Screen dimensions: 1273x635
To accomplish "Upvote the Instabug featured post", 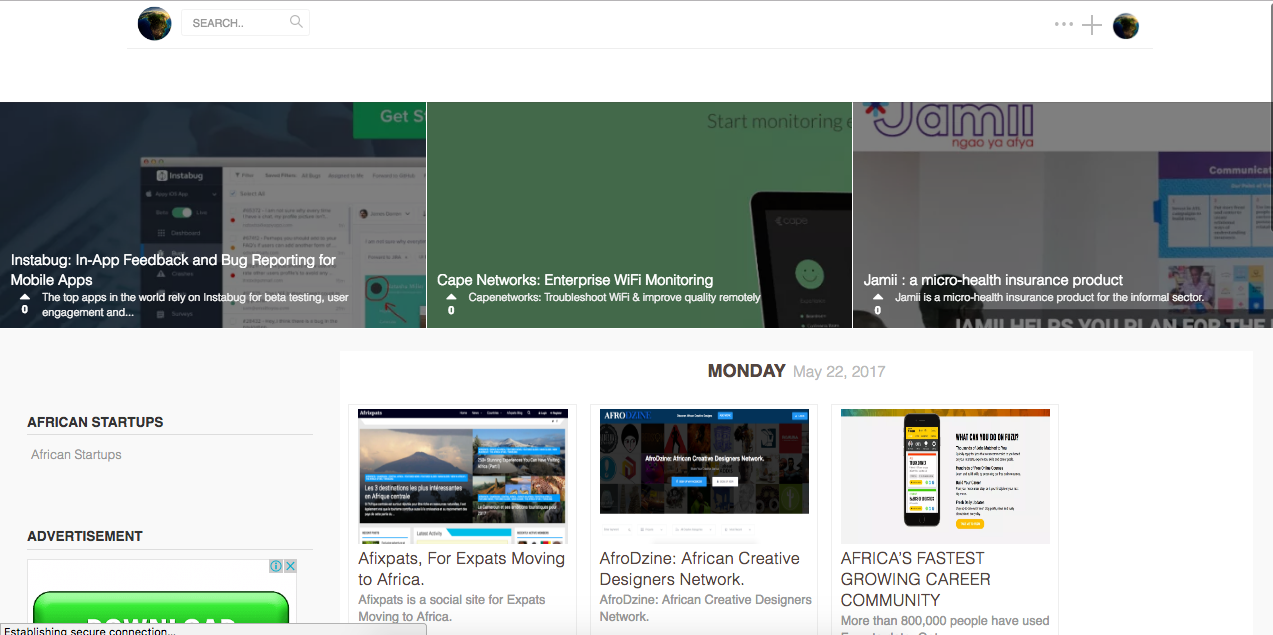I will tap(25, 298).
